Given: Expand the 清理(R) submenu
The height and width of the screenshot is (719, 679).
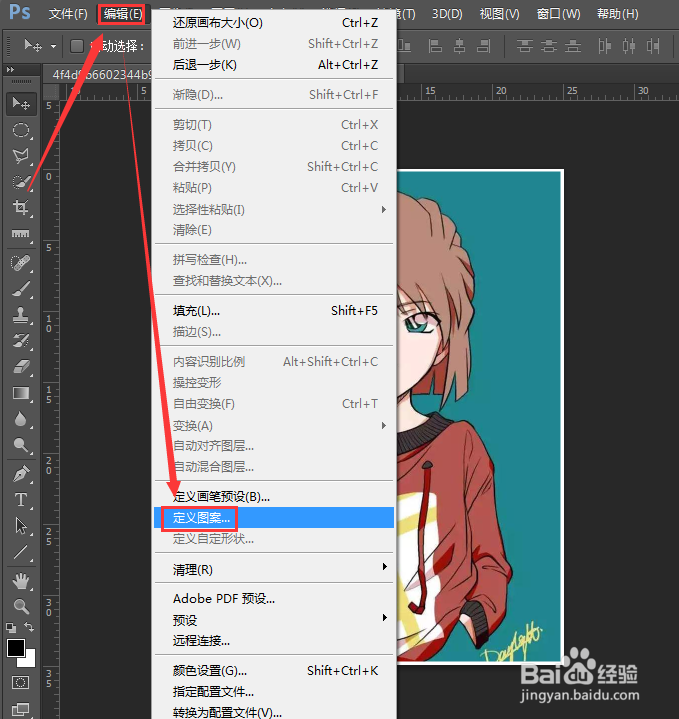Looking at the screenshot, I should [274, 570].
